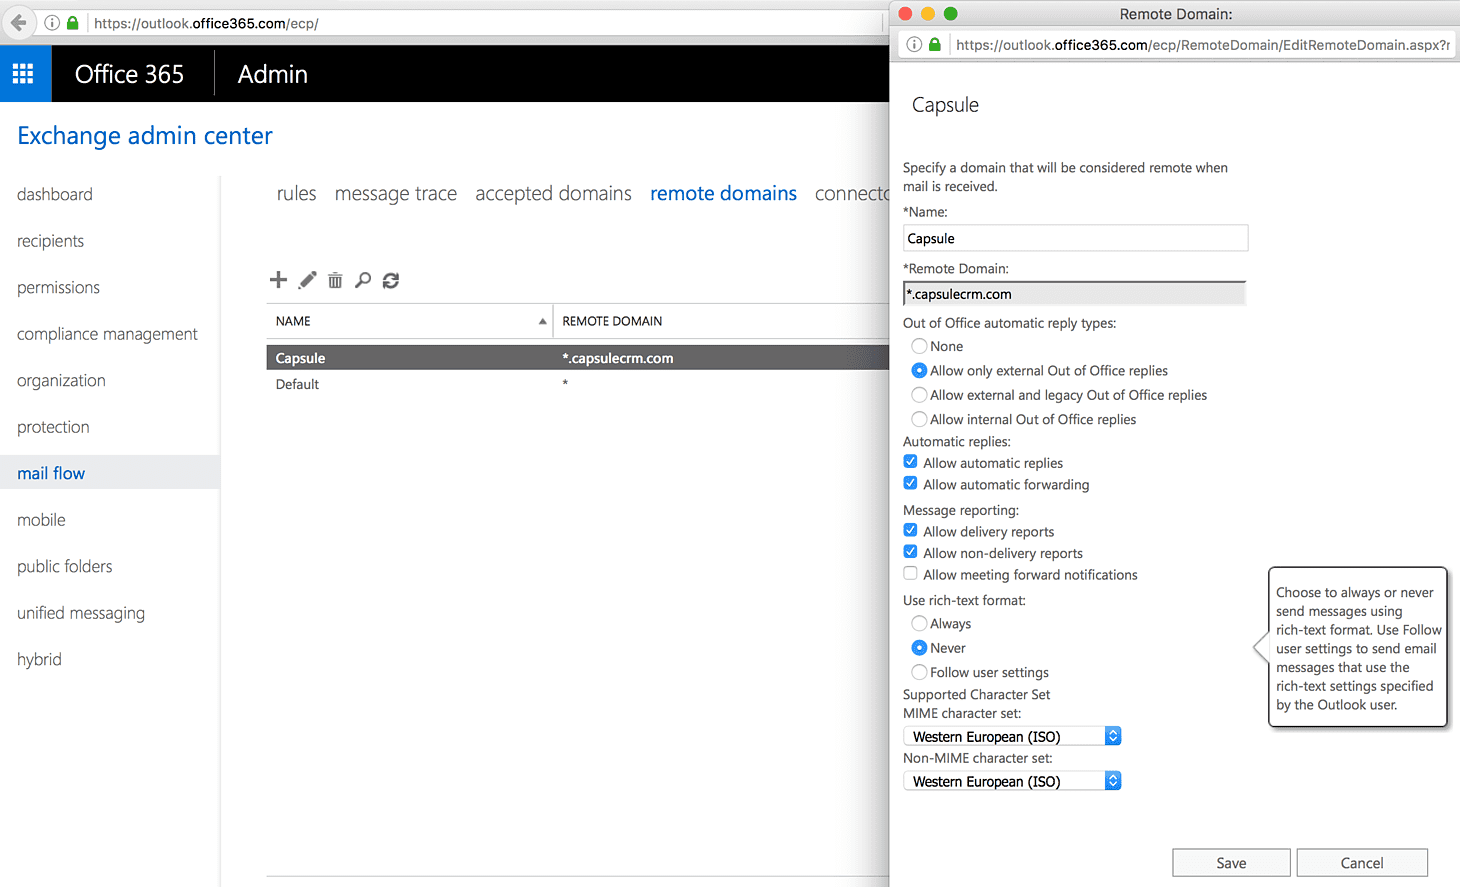Screen dimensions: 1460x887
Task: Open MIME character set dropdown
Action: point(1012,736)
